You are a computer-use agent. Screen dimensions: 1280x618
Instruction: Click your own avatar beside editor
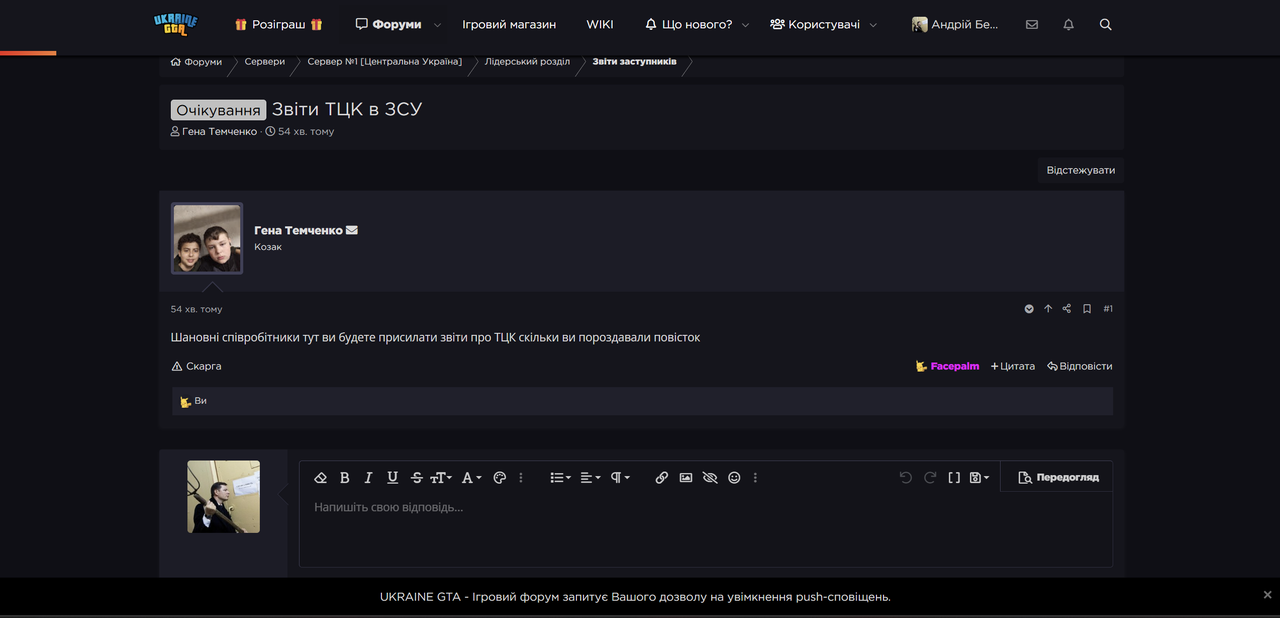pyautogui.click(x=223, y=496)
